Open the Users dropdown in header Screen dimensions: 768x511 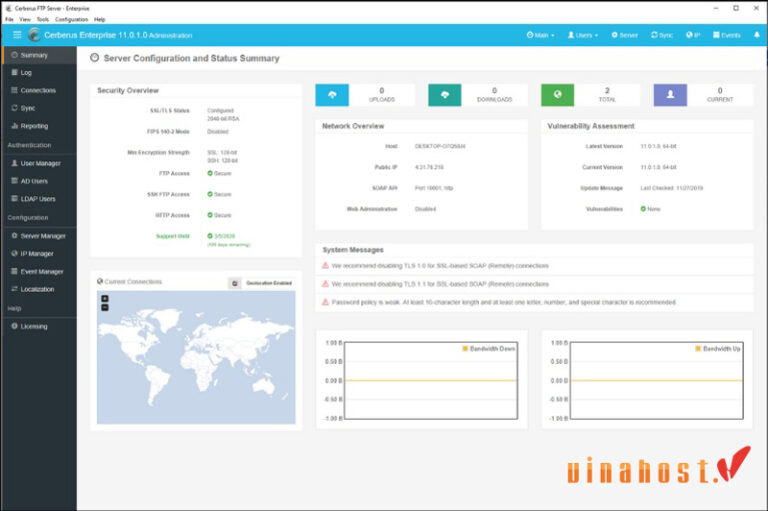pos(583,35)
